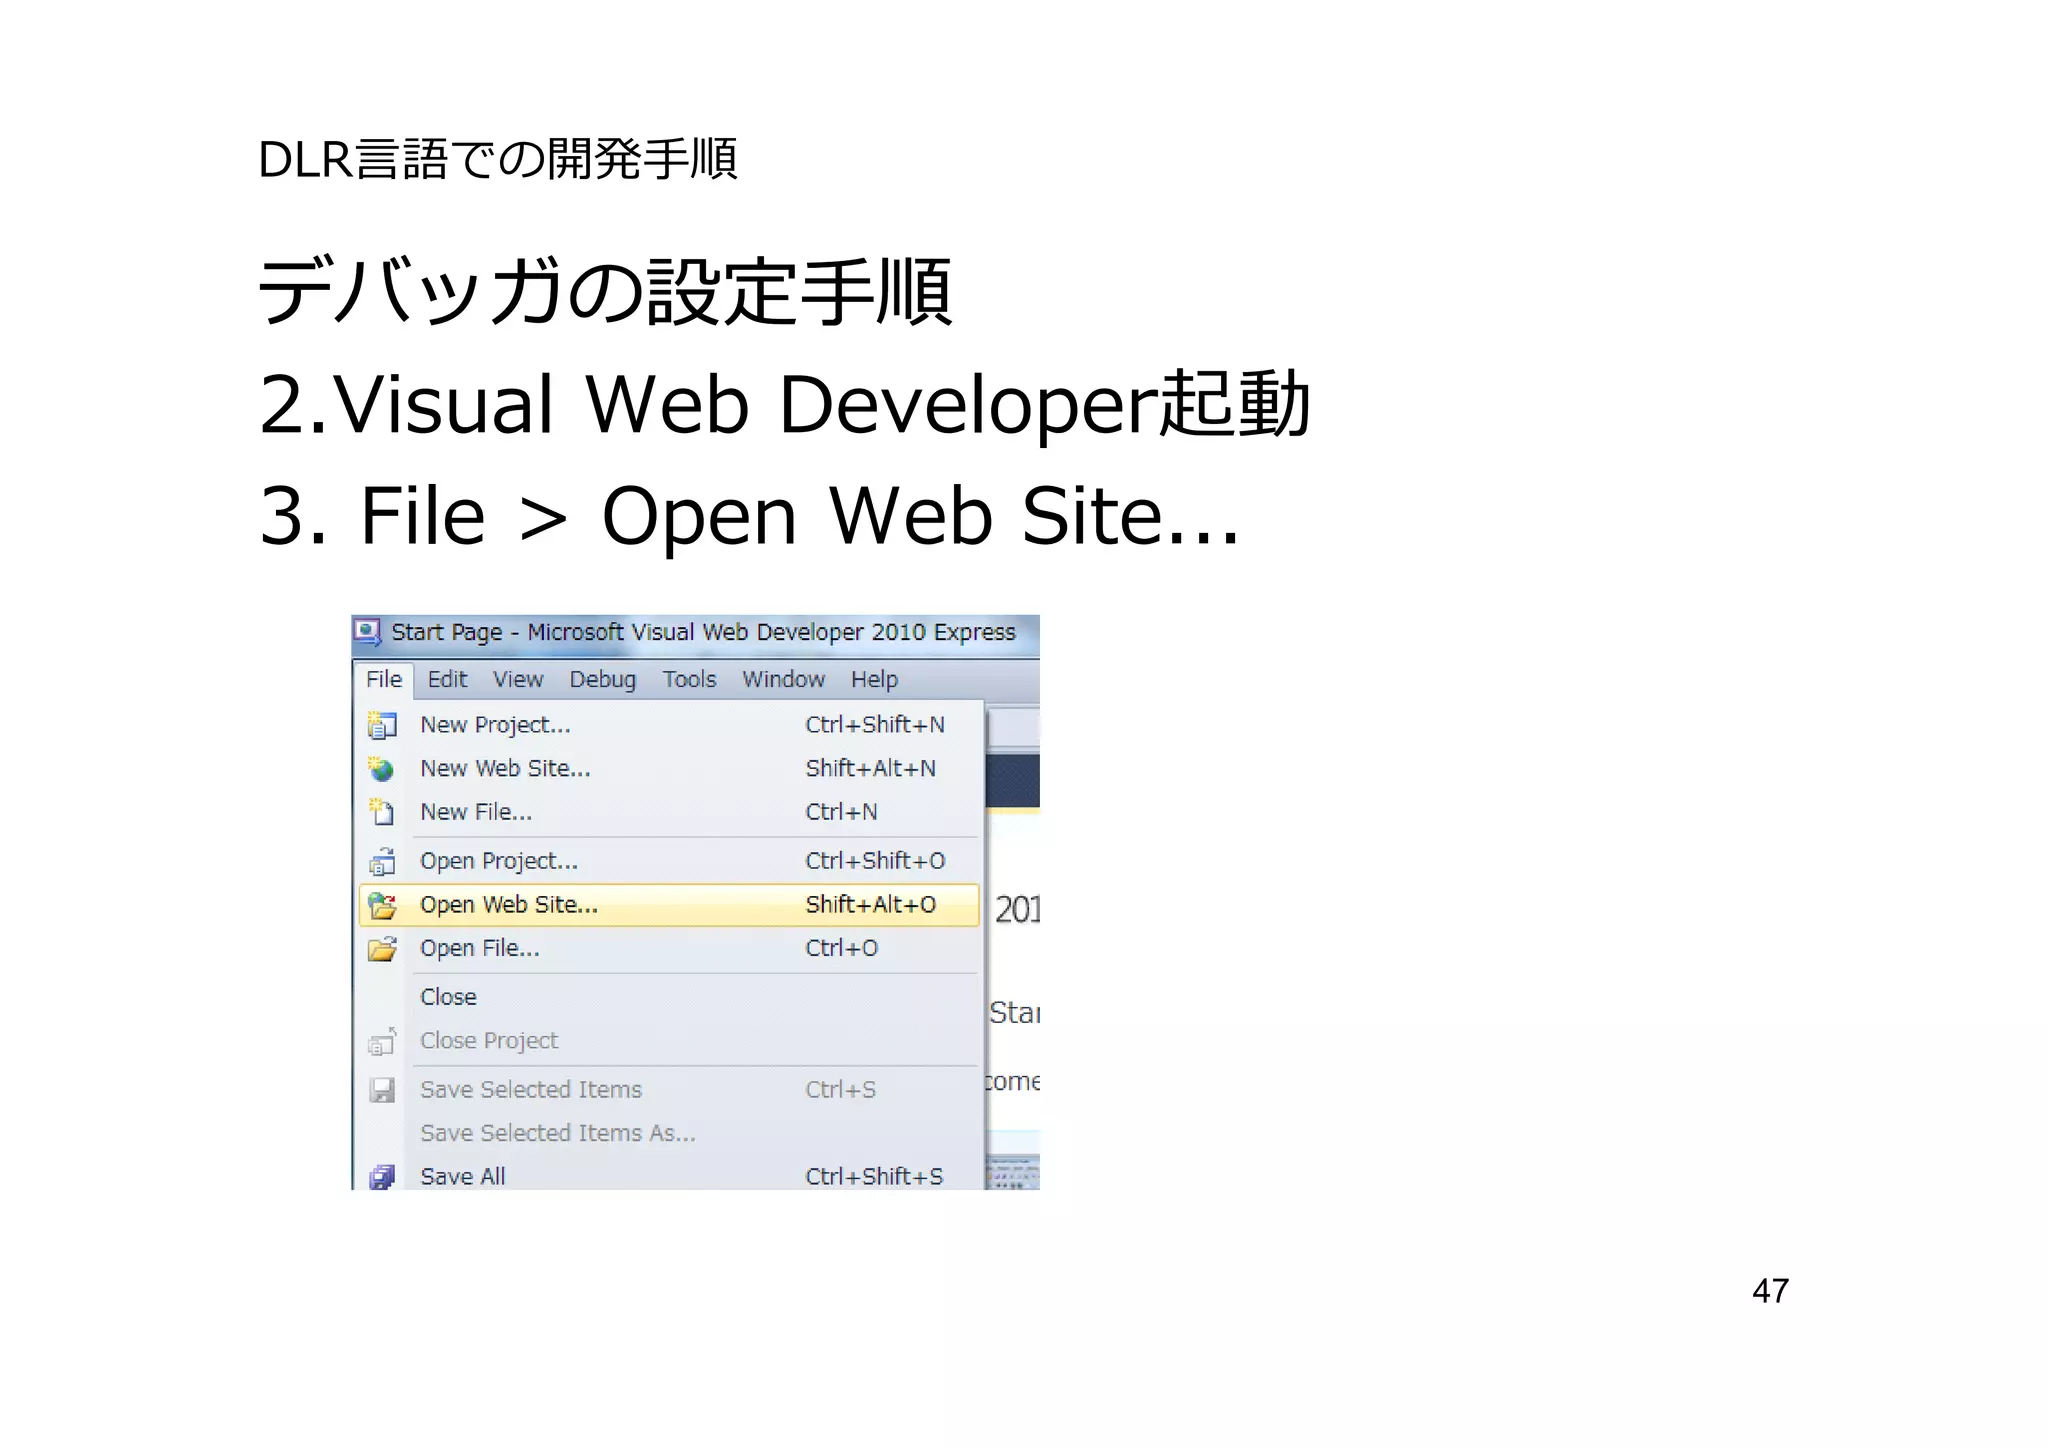Screen dimensions: 2048x1448
Task: Click the New Project icon in File menu
Action: tap(382, 724)
